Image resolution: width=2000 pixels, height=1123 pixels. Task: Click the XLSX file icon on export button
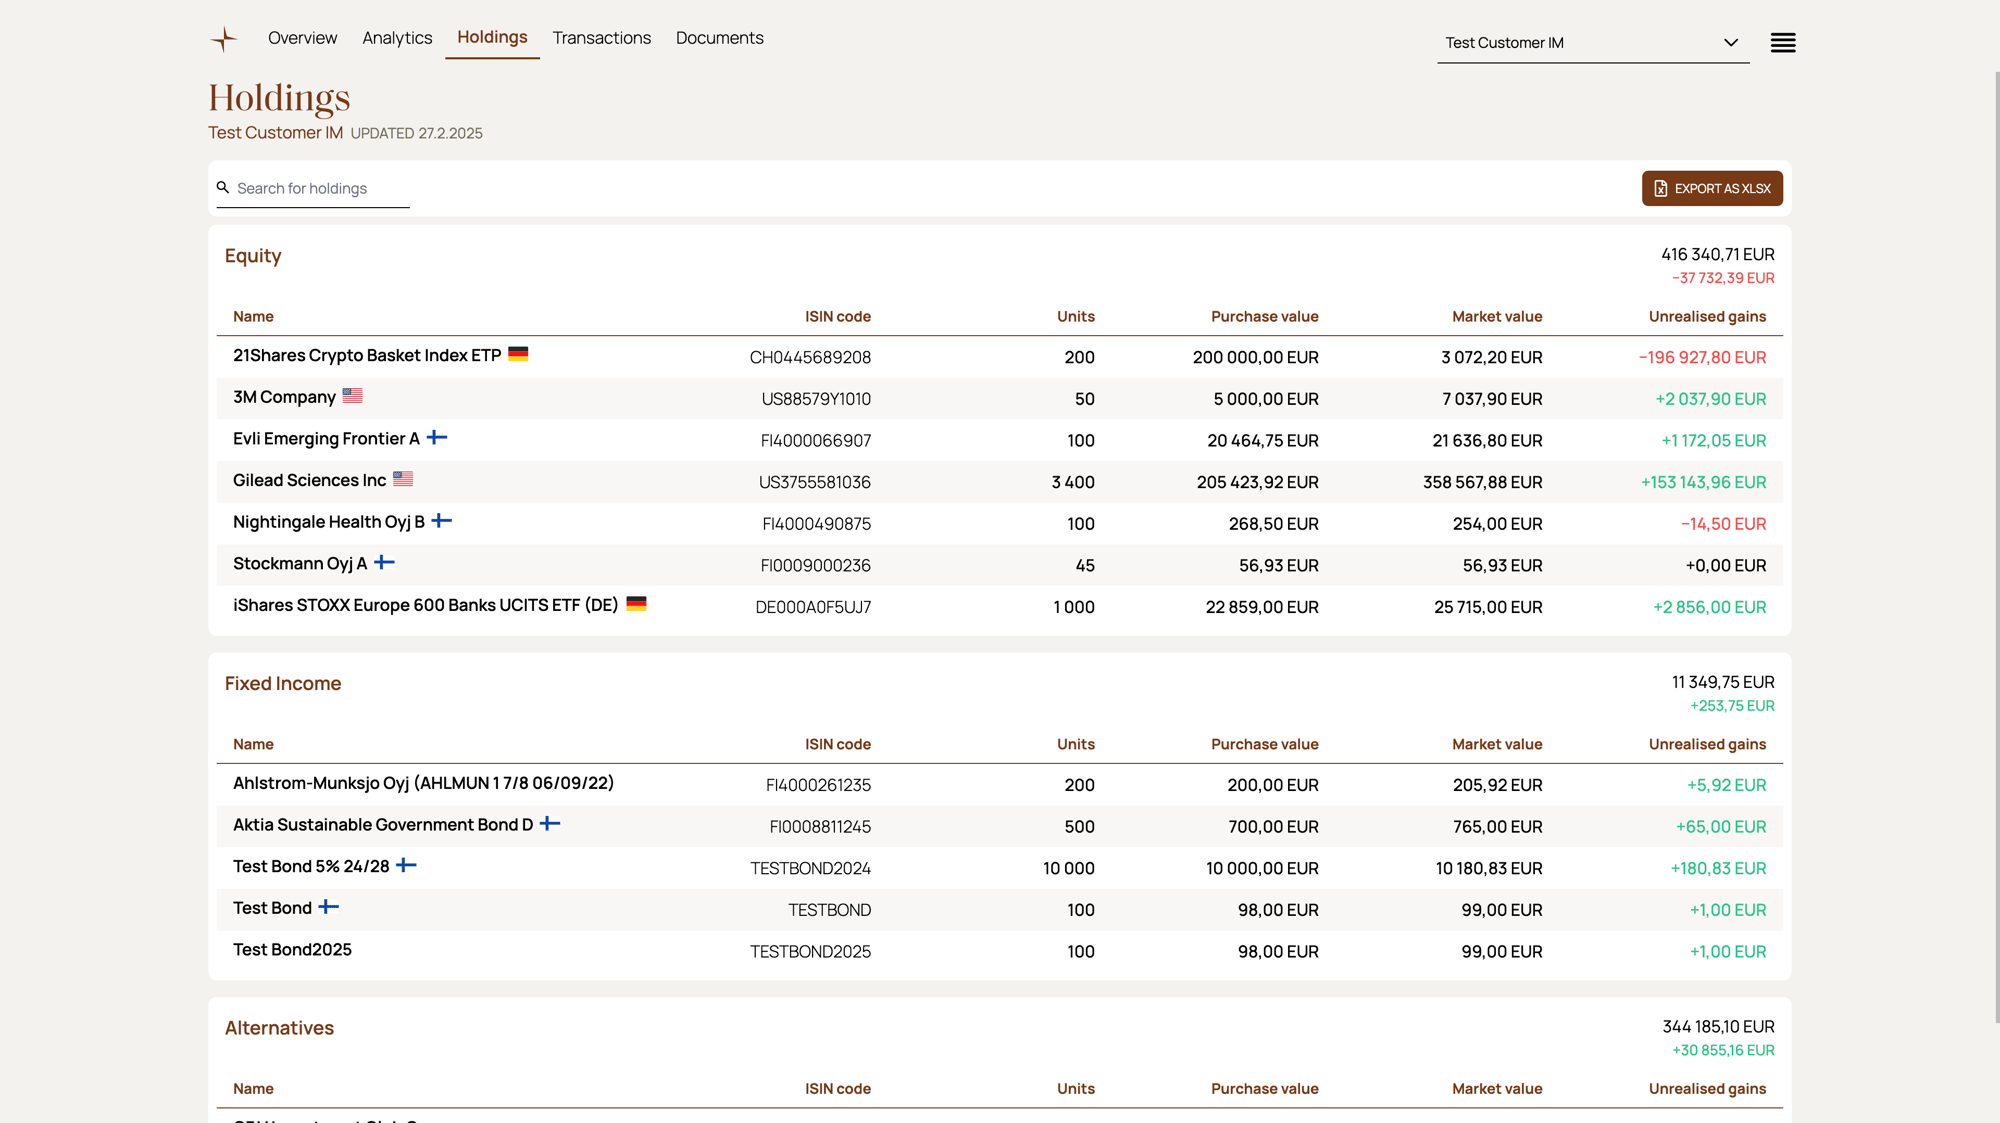[x=1660, y=188]
